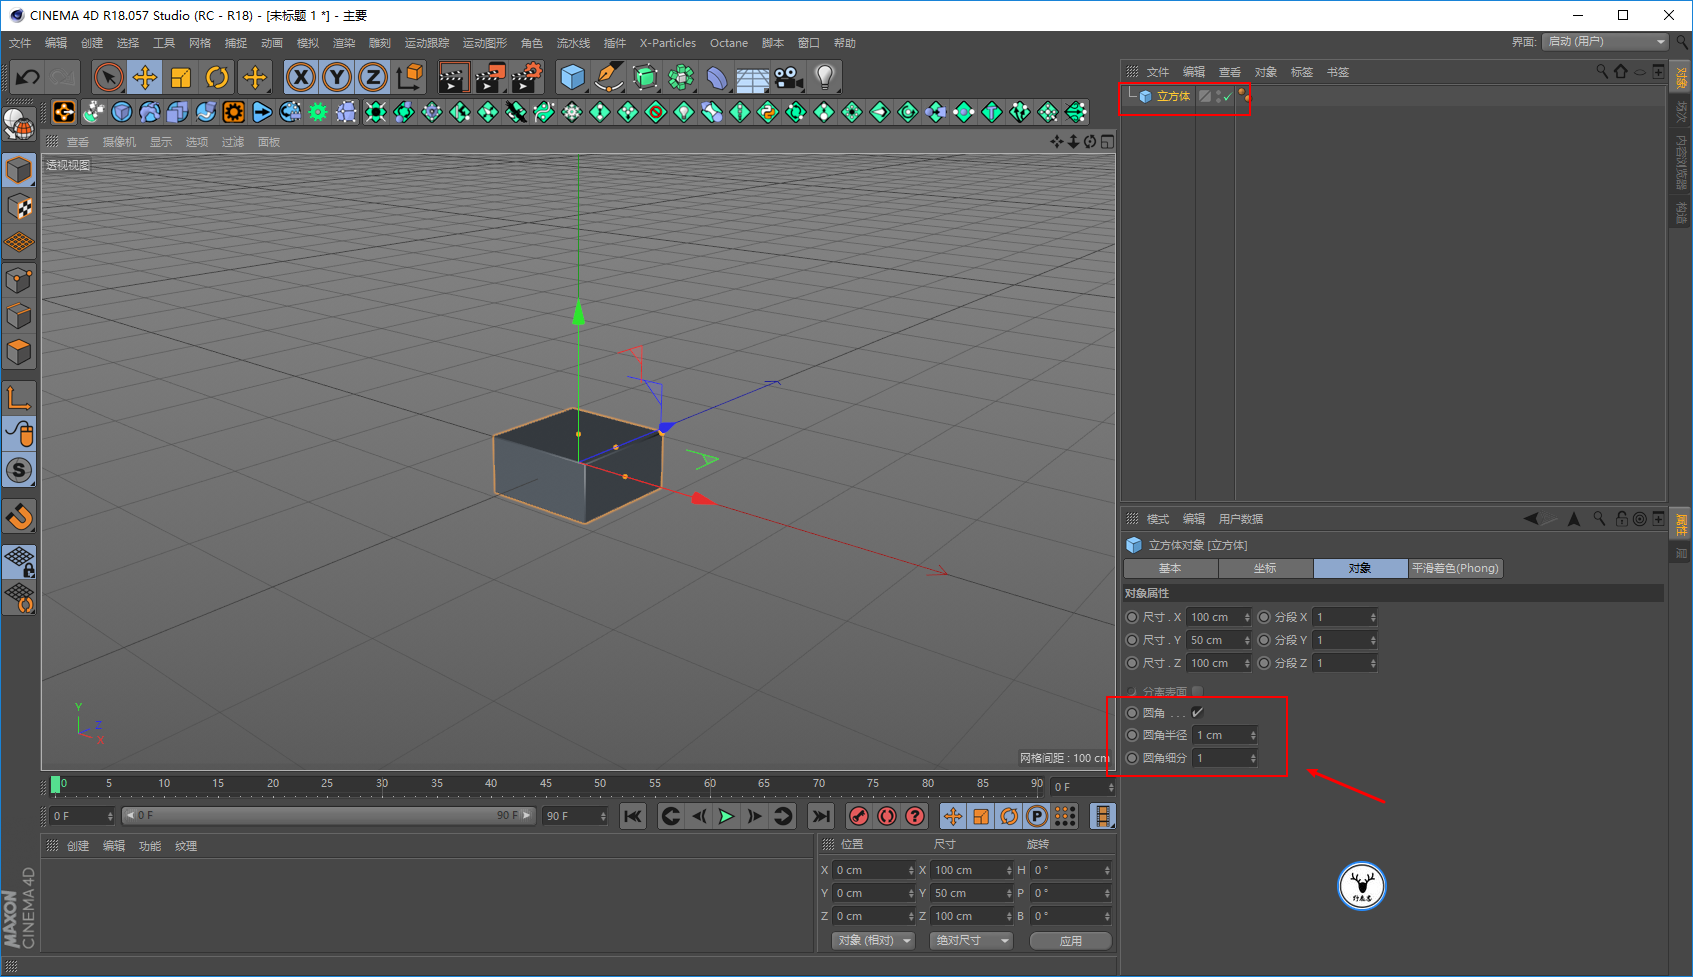Open the viewport 摄像机 menu

pyautogui.click(x=119, y=142)
